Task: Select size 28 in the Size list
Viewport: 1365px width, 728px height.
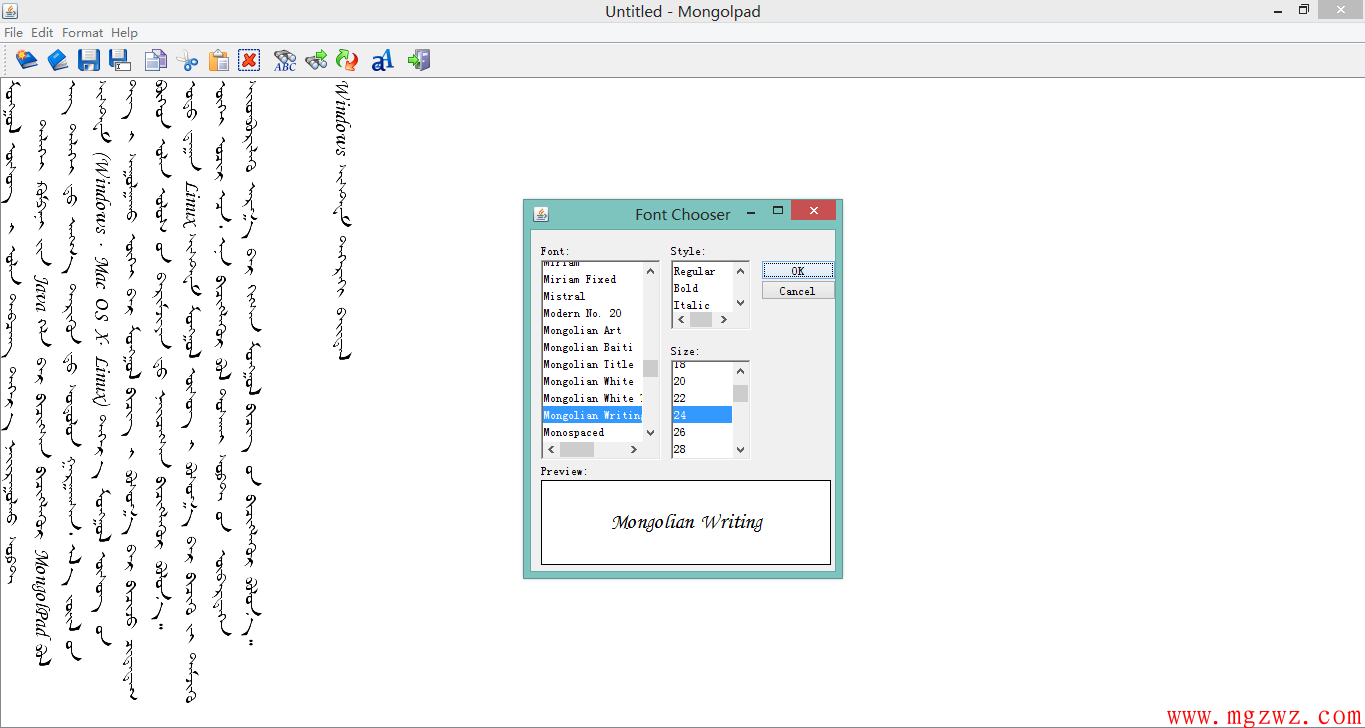Action: click(702, 449)
